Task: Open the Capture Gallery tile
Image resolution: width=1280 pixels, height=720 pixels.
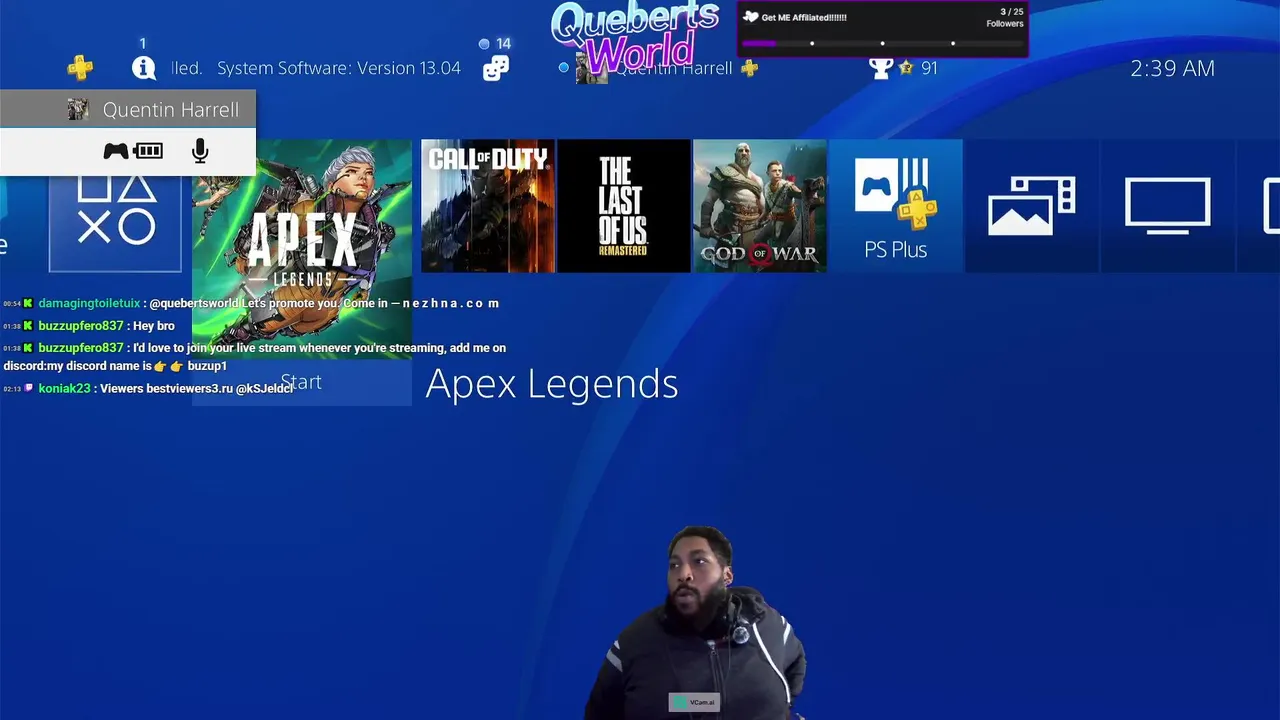Action: pos(1032,206)
